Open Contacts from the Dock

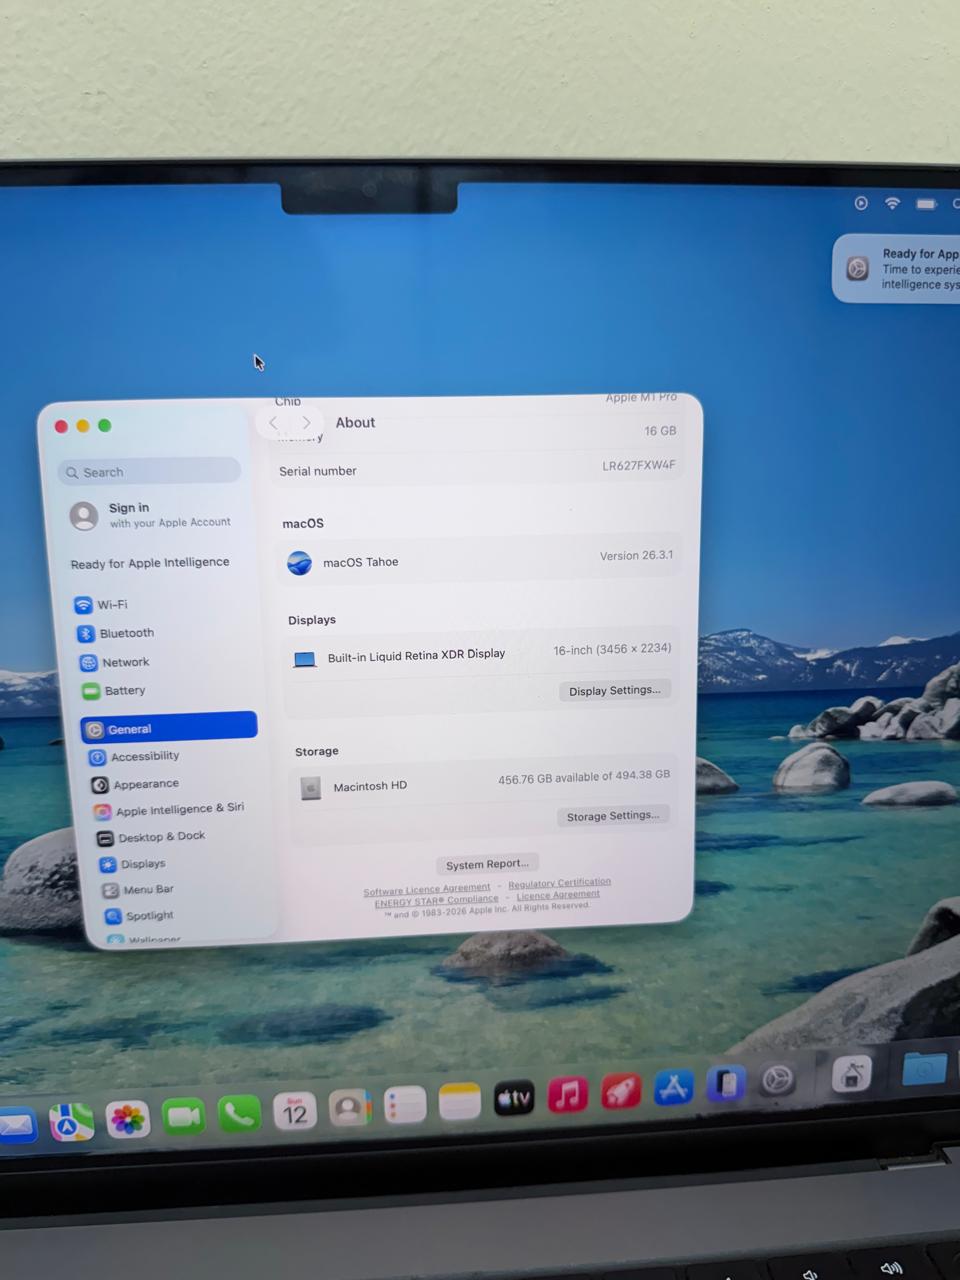pos(350,1107)
